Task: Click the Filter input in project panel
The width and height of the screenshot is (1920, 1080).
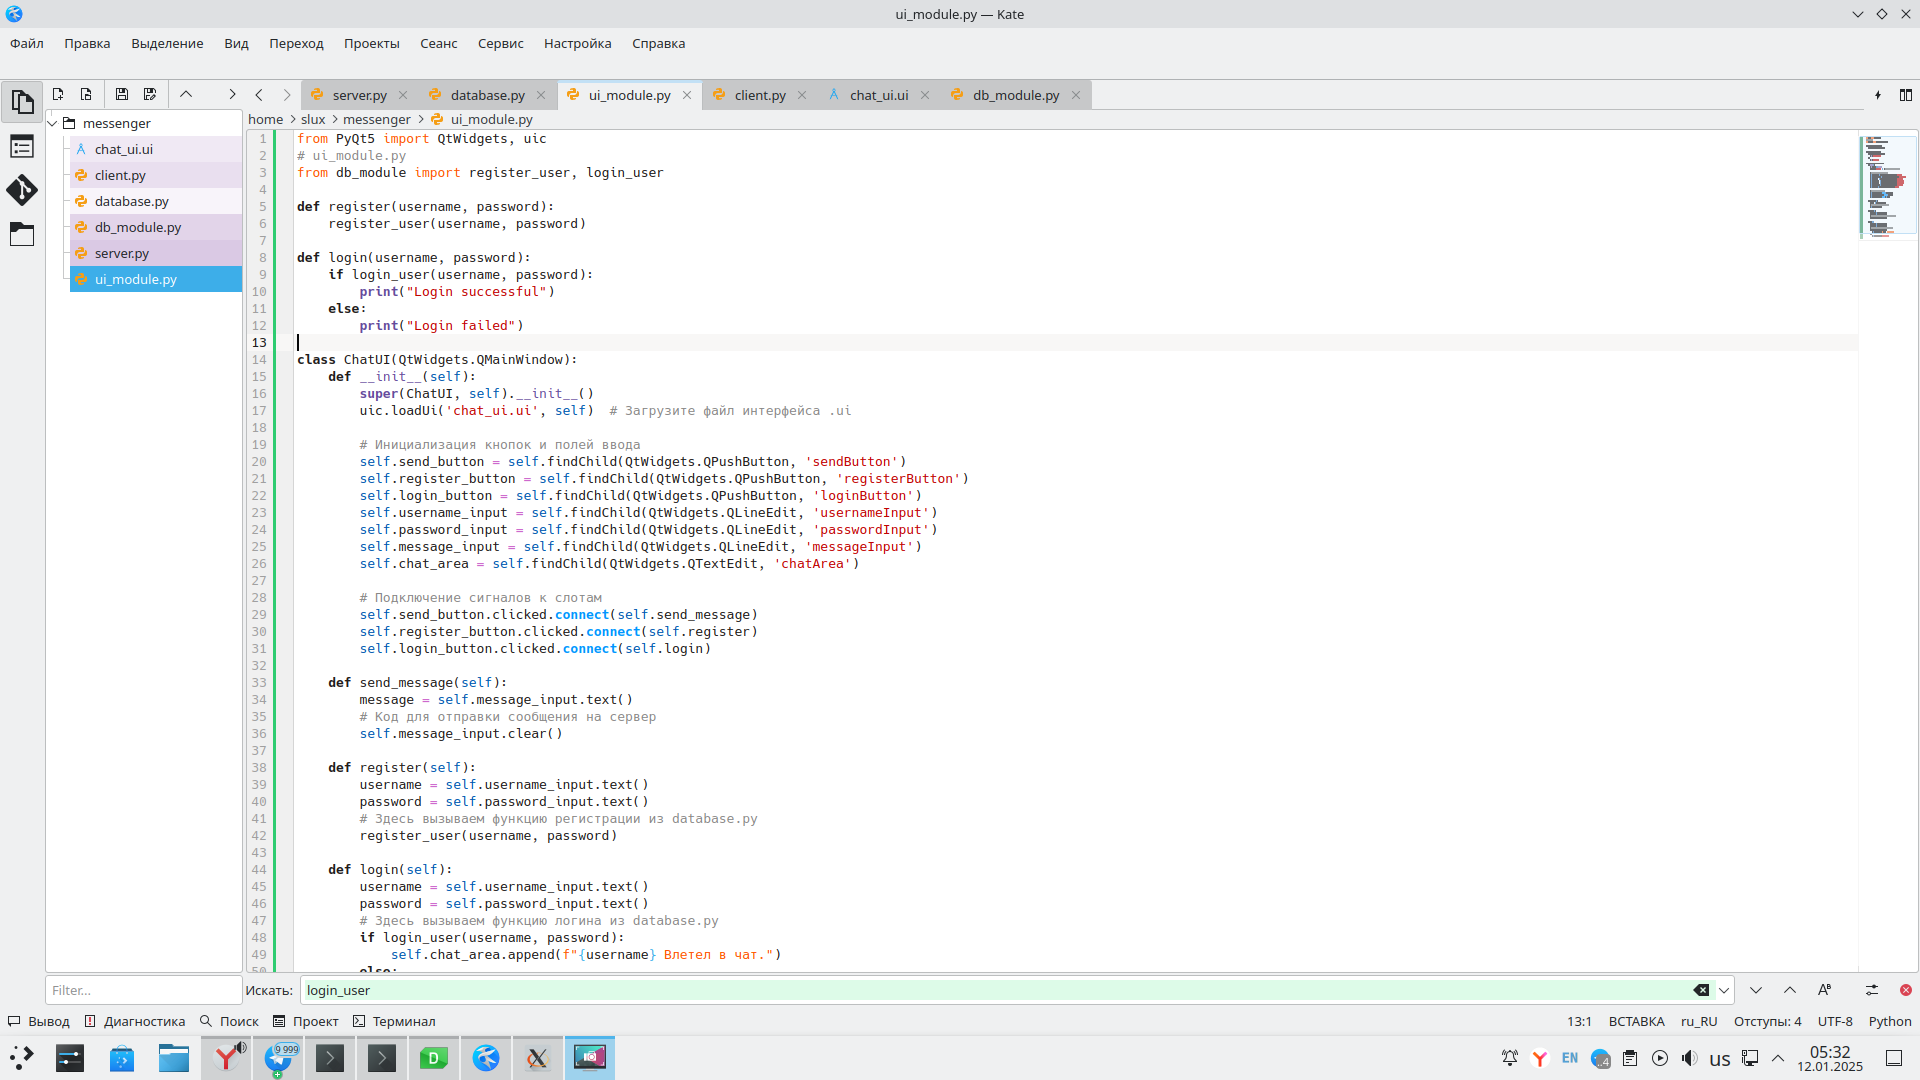Action: [143, 990]
